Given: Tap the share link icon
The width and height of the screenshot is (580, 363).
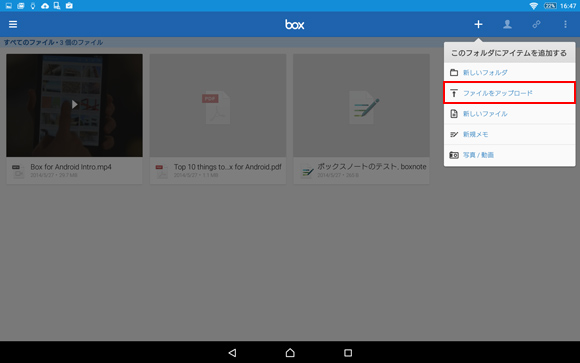Looking at the screenshot, I should pos(536,24).
